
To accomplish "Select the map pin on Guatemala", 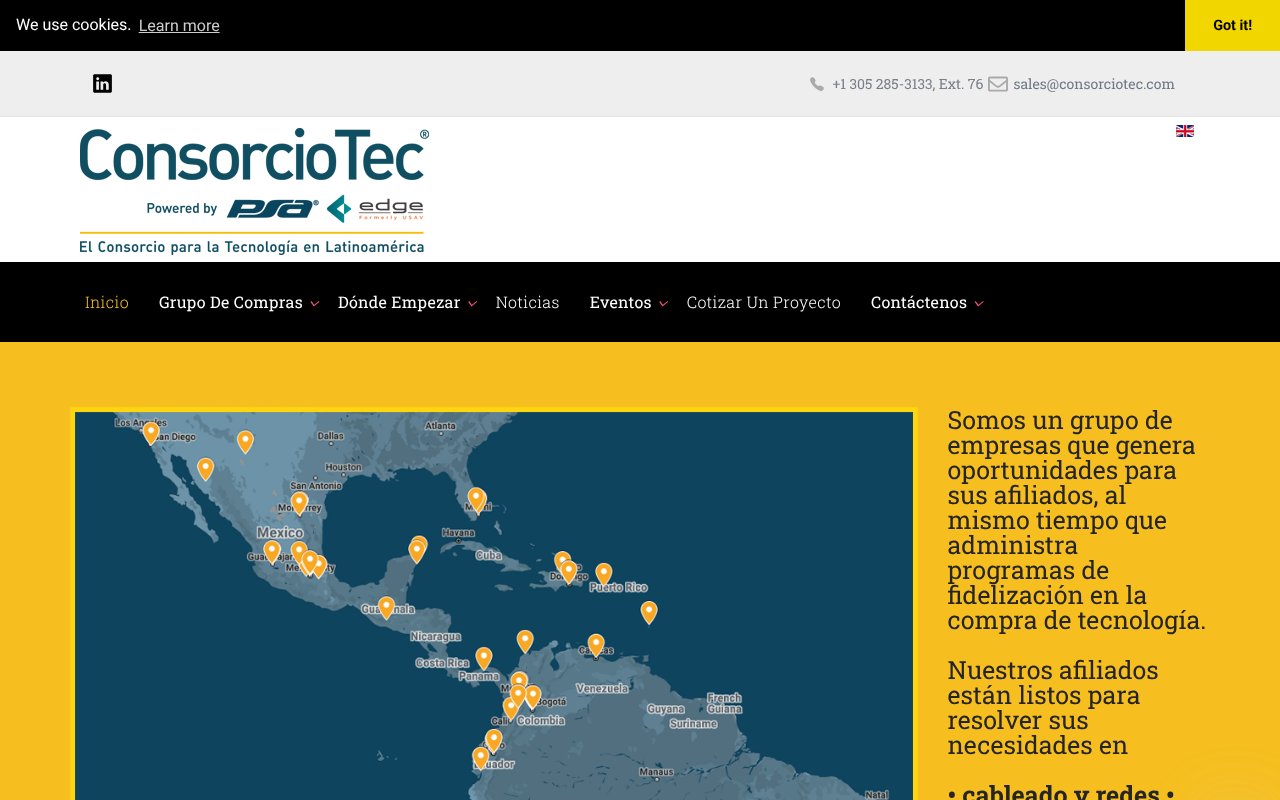I will pyautogui.click(x=386, y=605).
